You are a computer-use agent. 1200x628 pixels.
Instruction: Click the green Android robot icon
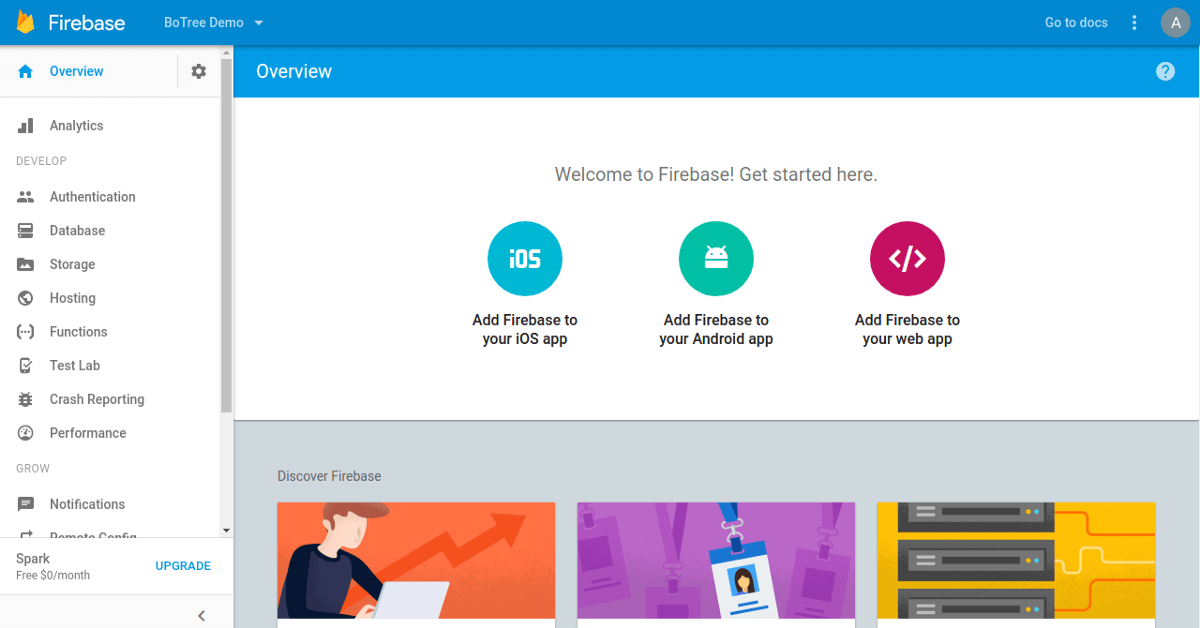[x=716, y=259]
